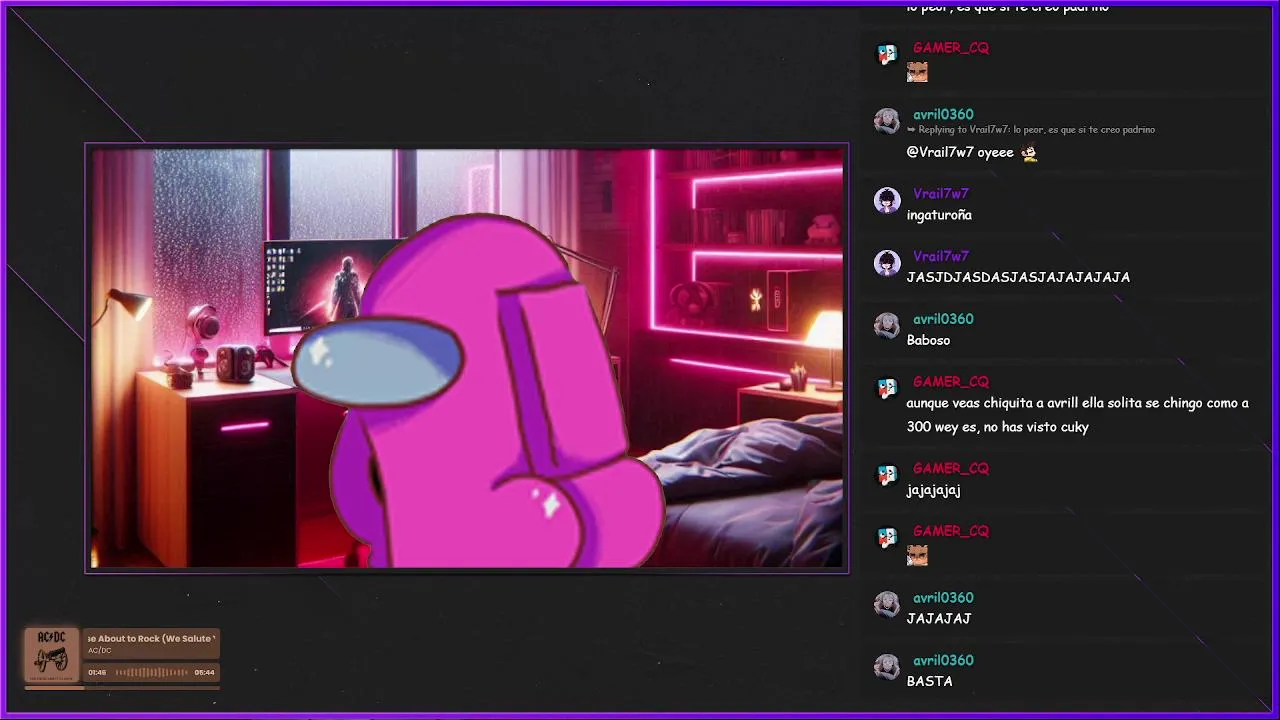Click the elapsed time 01:46
This screenshot has width=1280, height=720.
click(x=97, y=672)
